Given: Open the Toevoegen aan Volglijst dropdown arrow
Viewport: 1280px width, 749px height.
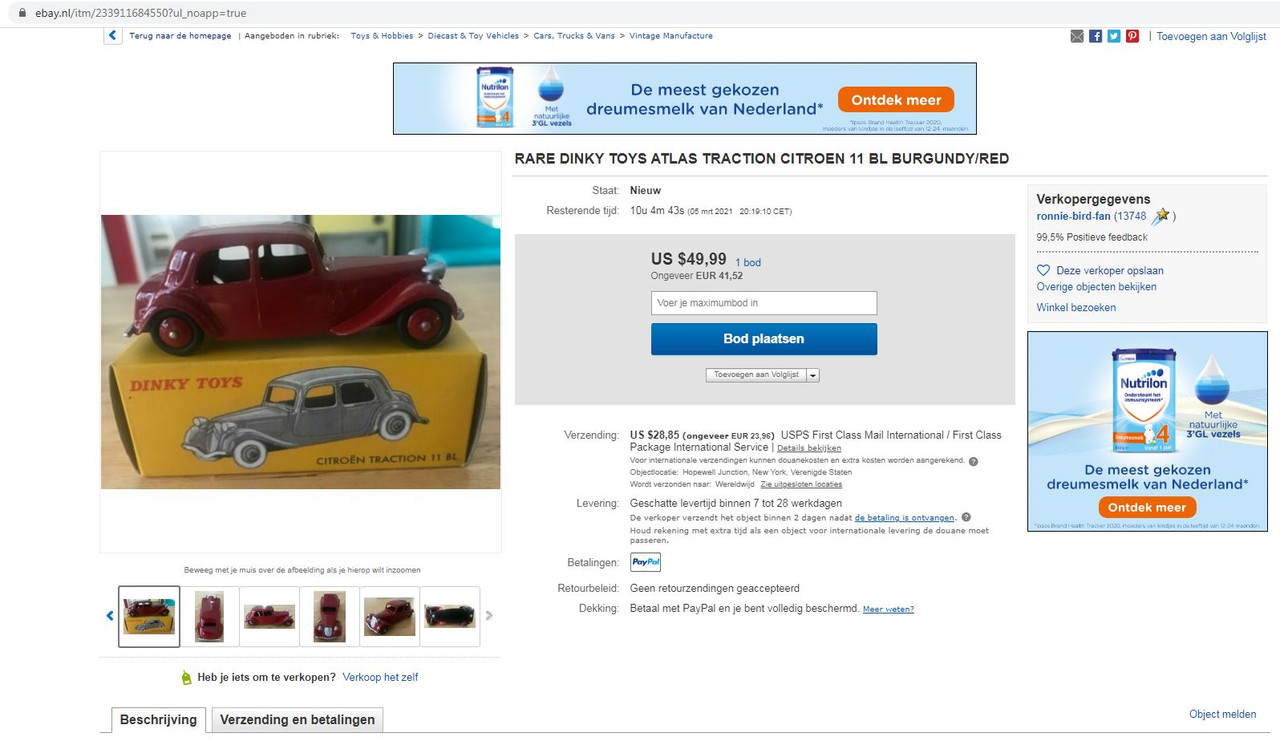Looking at the screenshot, I should [x=813, y=375].
